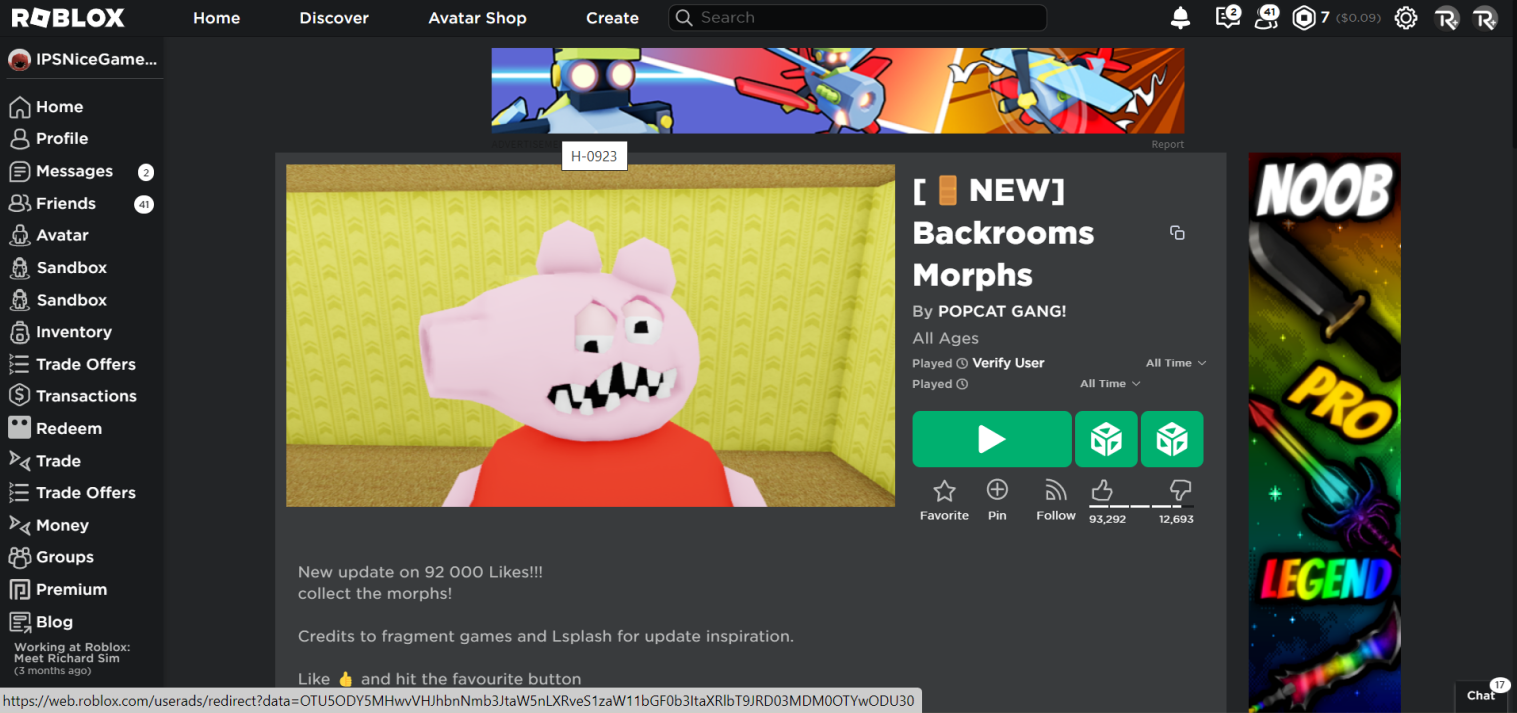This screenshot has width=1517, height=713.
Task: Expand All Time dropdown beside Verify User
Action: pos(1176,363)
